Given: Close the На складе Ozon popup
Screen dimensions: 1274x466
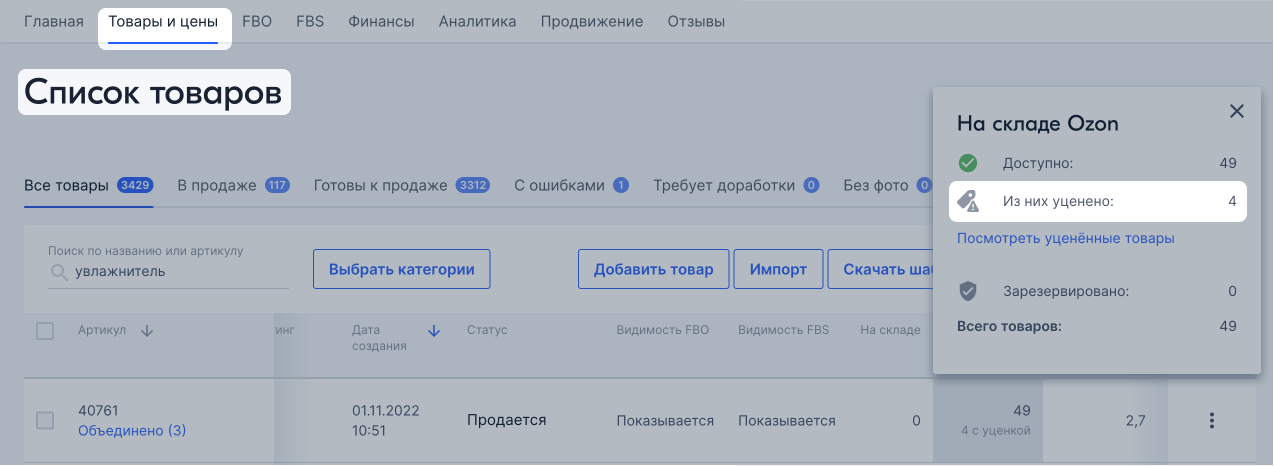Looking at the screenshot, I should [1236, 111].
